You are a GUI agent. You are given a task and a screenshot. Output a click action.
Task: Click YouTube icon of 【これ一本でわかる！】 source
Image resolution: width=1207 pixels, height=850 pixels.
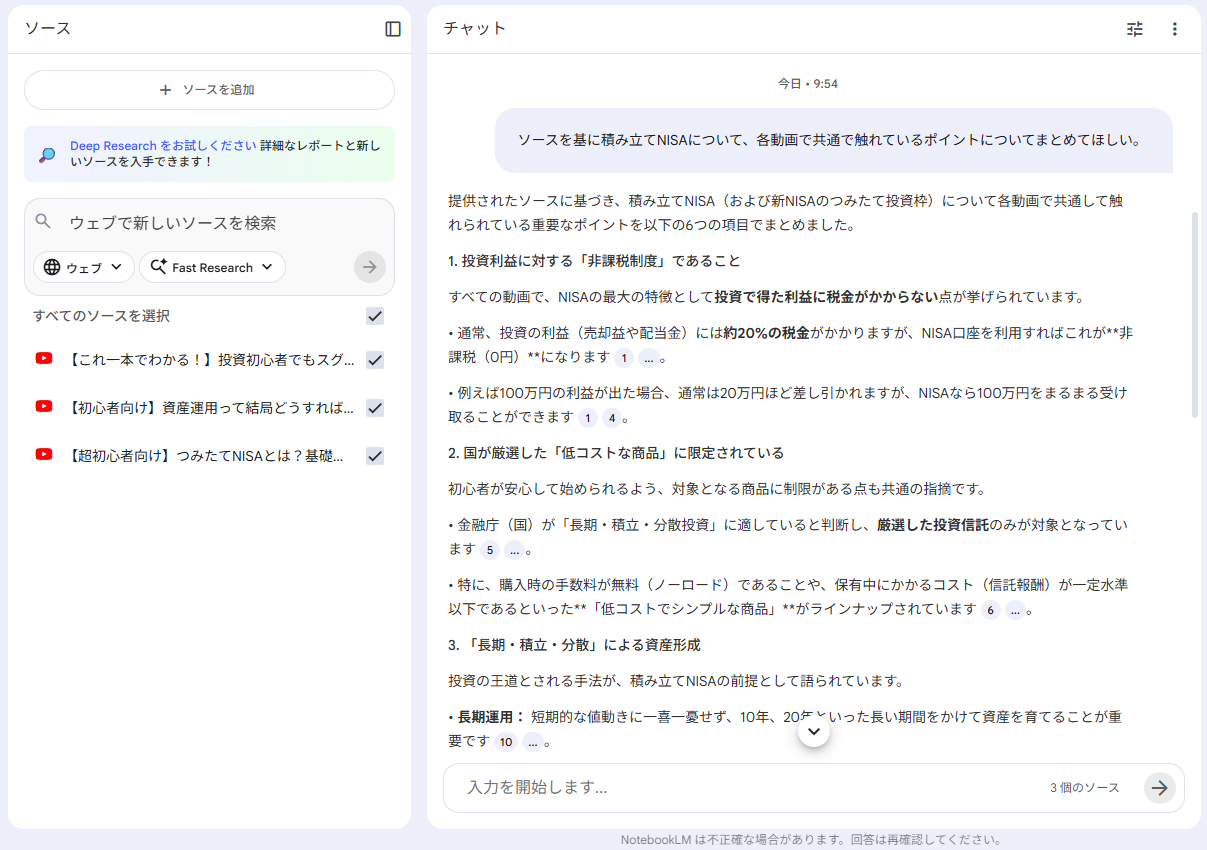coord(44,359)
